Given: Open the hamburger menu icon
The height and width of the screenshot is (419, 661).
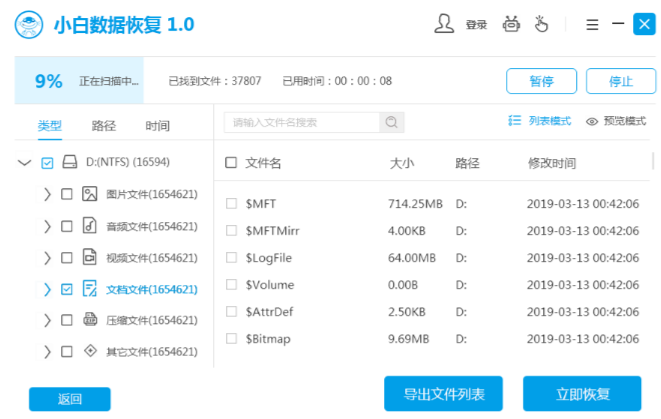Looking at the screenshot, I should (x=592, y=24).
